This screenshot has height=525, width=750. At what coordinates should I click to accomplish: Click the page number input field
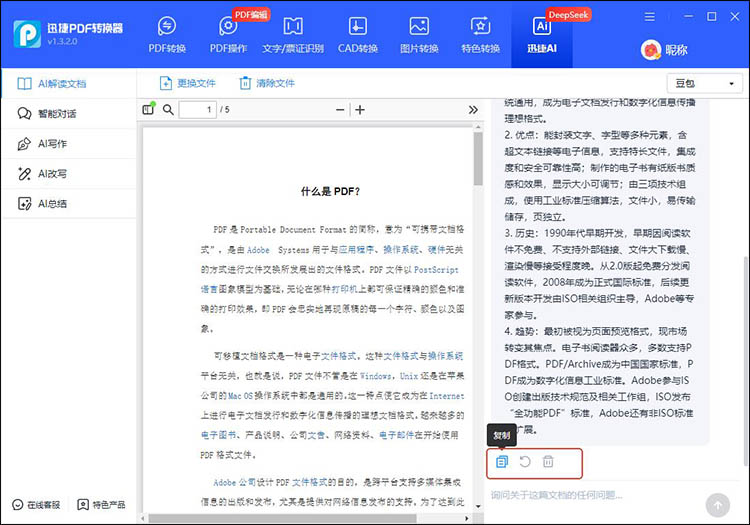tap(198, 109)
